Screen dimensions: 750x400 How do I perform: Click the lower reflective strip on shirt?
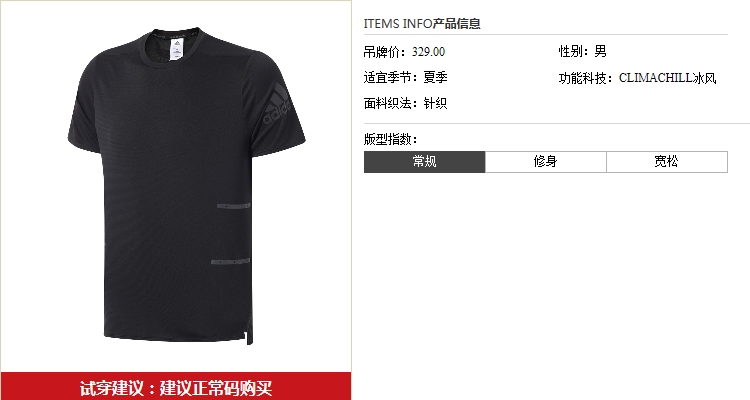(x=230, y=262)
